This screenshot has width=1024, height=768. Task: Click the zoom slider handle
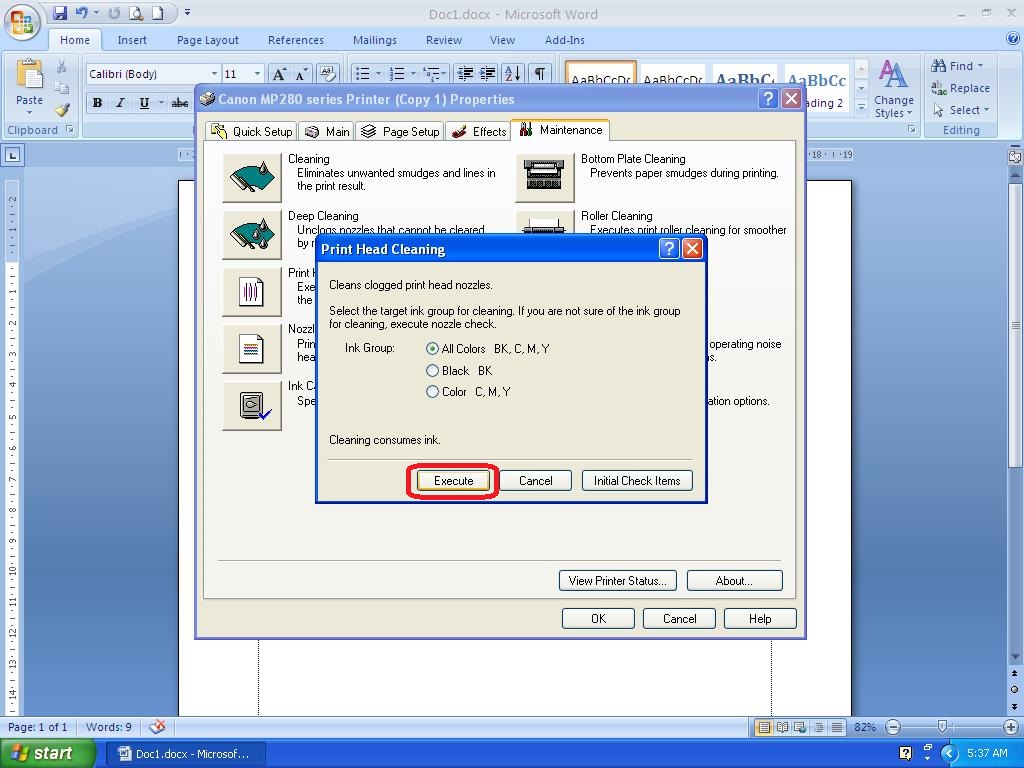pos(942,726)
